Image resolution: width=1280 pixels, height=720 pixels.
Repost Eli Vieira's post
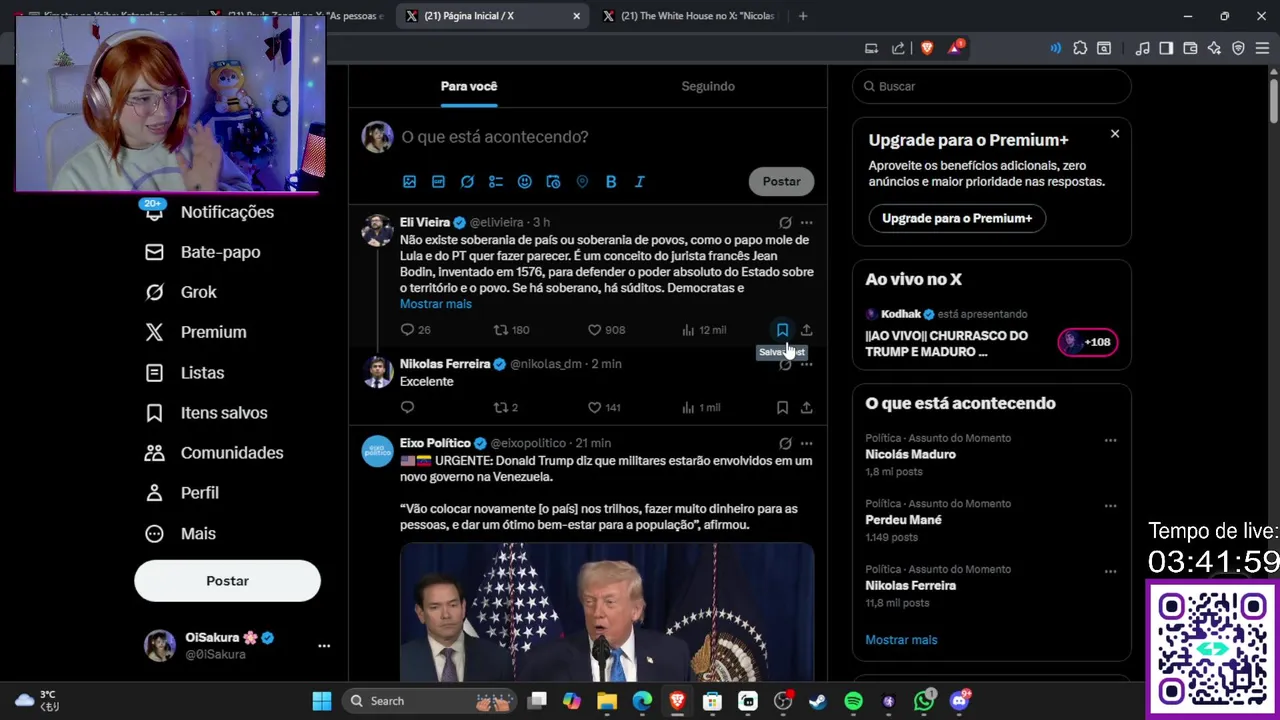(x=502, y=330)
